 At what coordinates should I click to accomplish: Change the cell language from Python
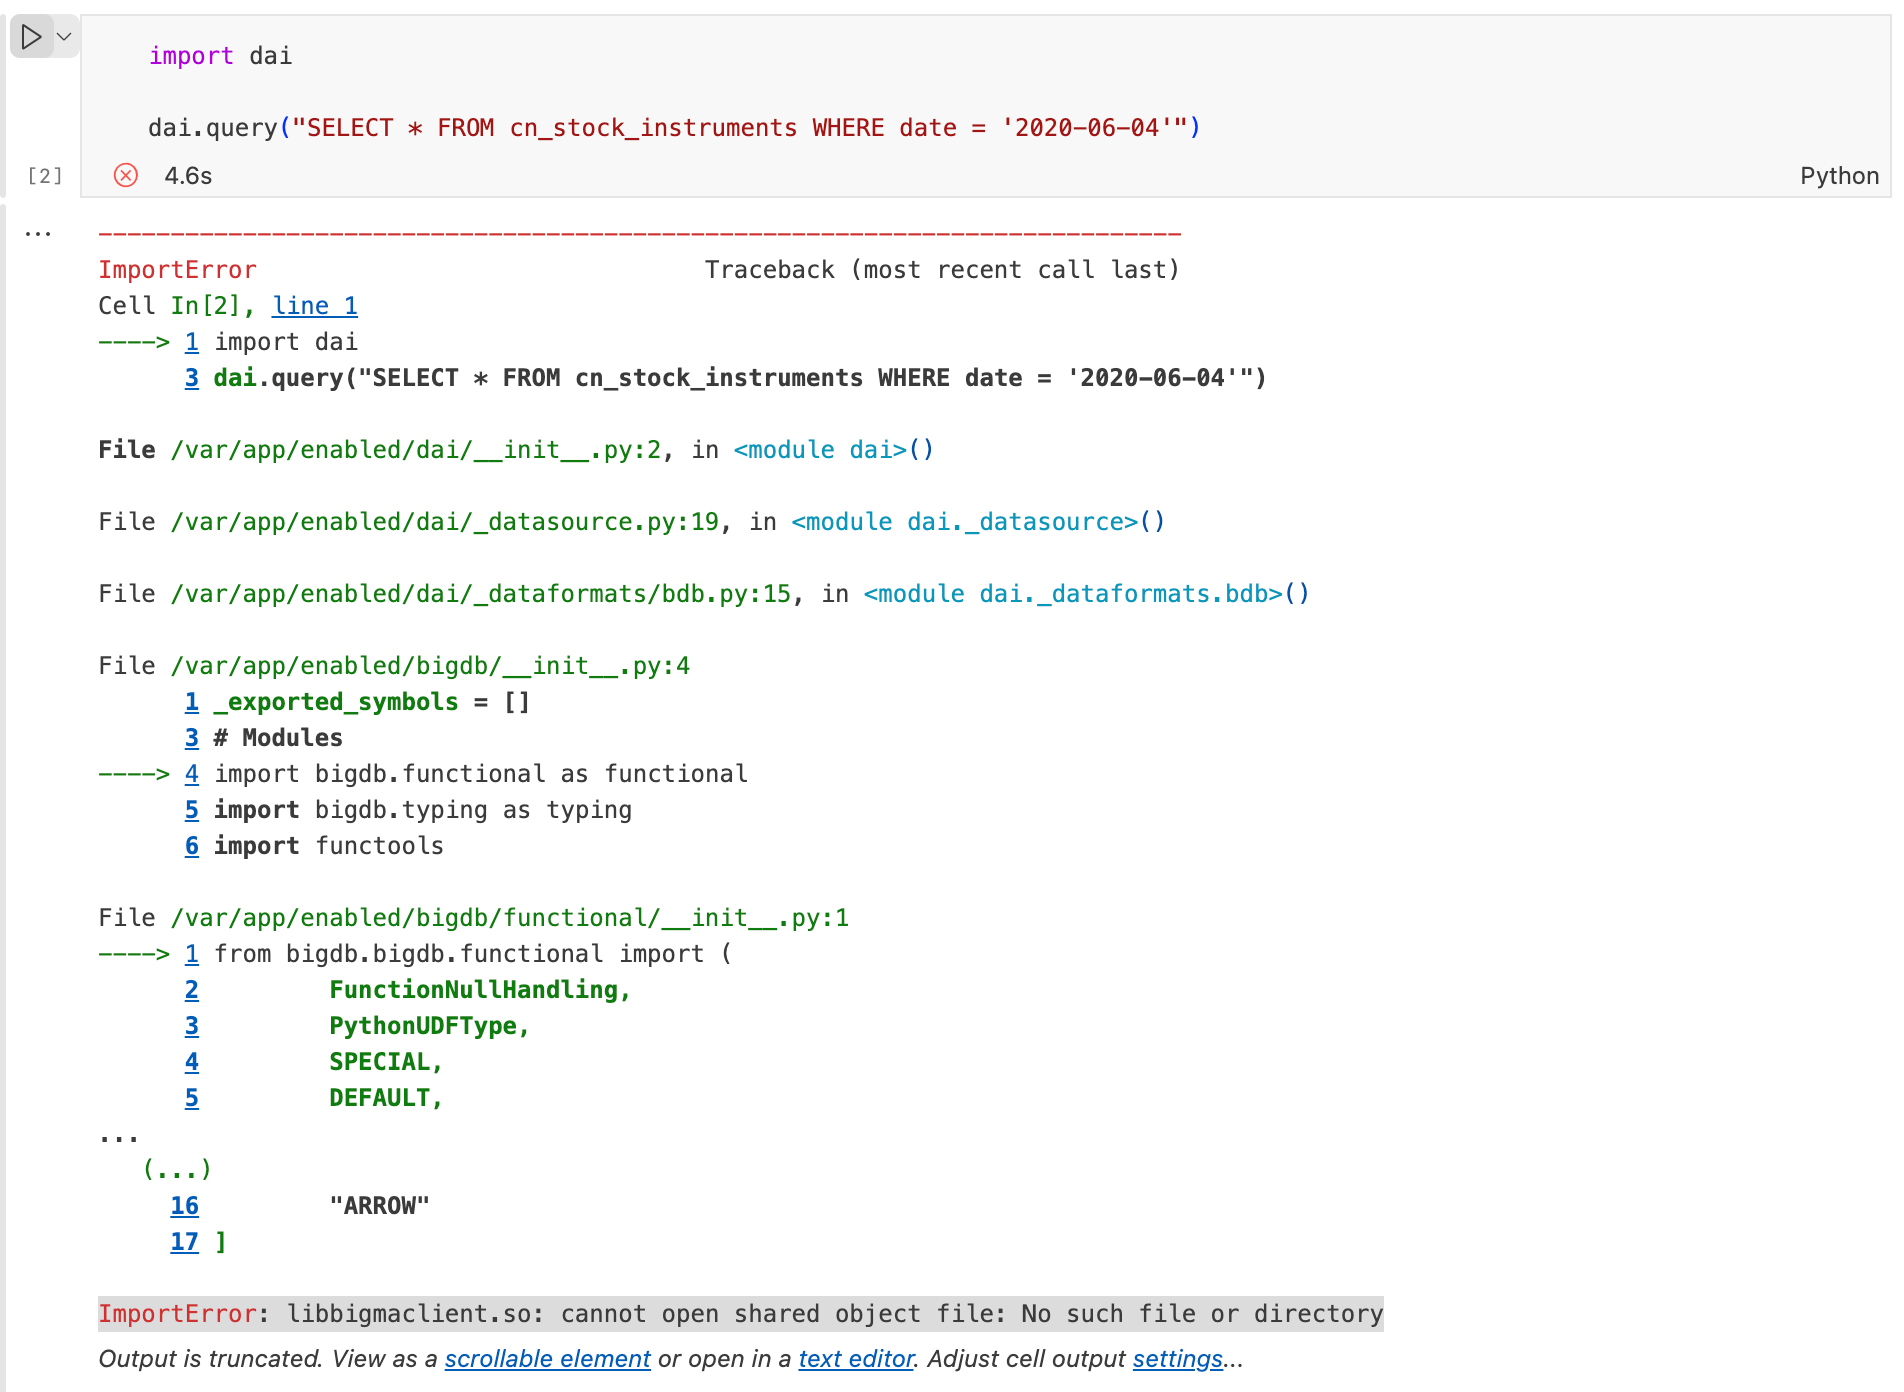point(1838,176)
